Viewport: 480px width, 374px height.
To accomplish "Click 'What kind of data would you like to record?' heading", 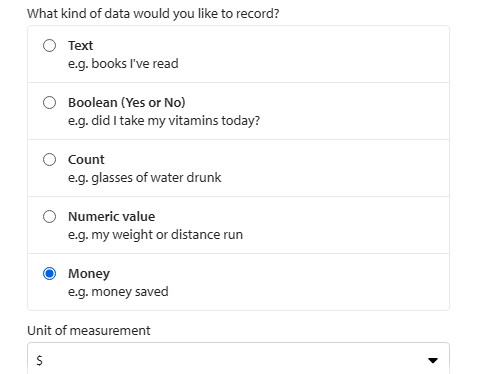I will (x=153, y=14).
